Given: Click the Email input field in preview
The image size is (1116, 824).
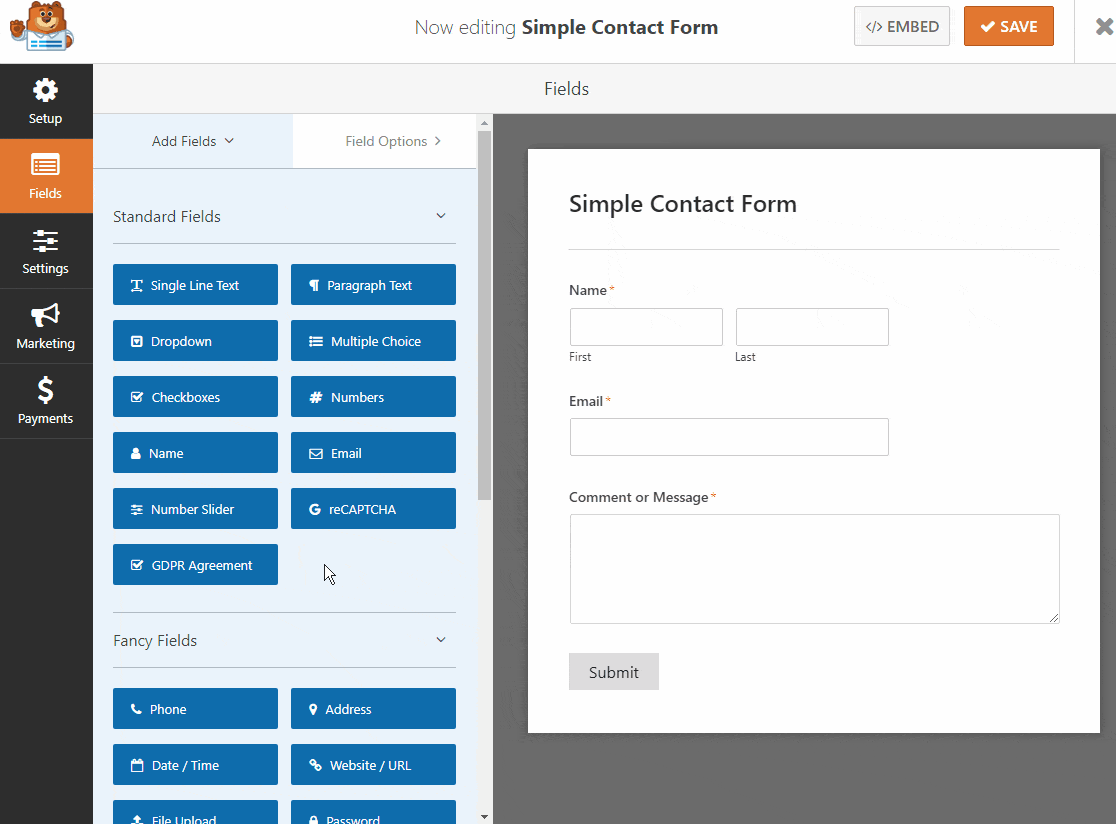Looking at the screenshot, I should coord(729,437).
